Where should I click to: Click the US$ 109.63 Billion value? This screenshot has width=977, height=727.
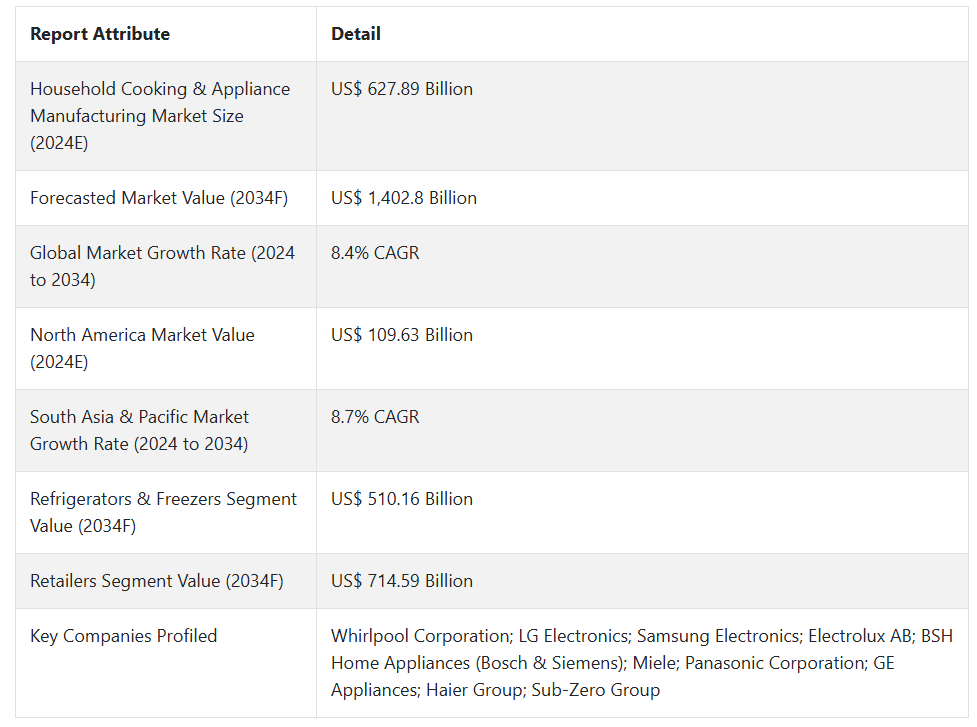(402, 335)
